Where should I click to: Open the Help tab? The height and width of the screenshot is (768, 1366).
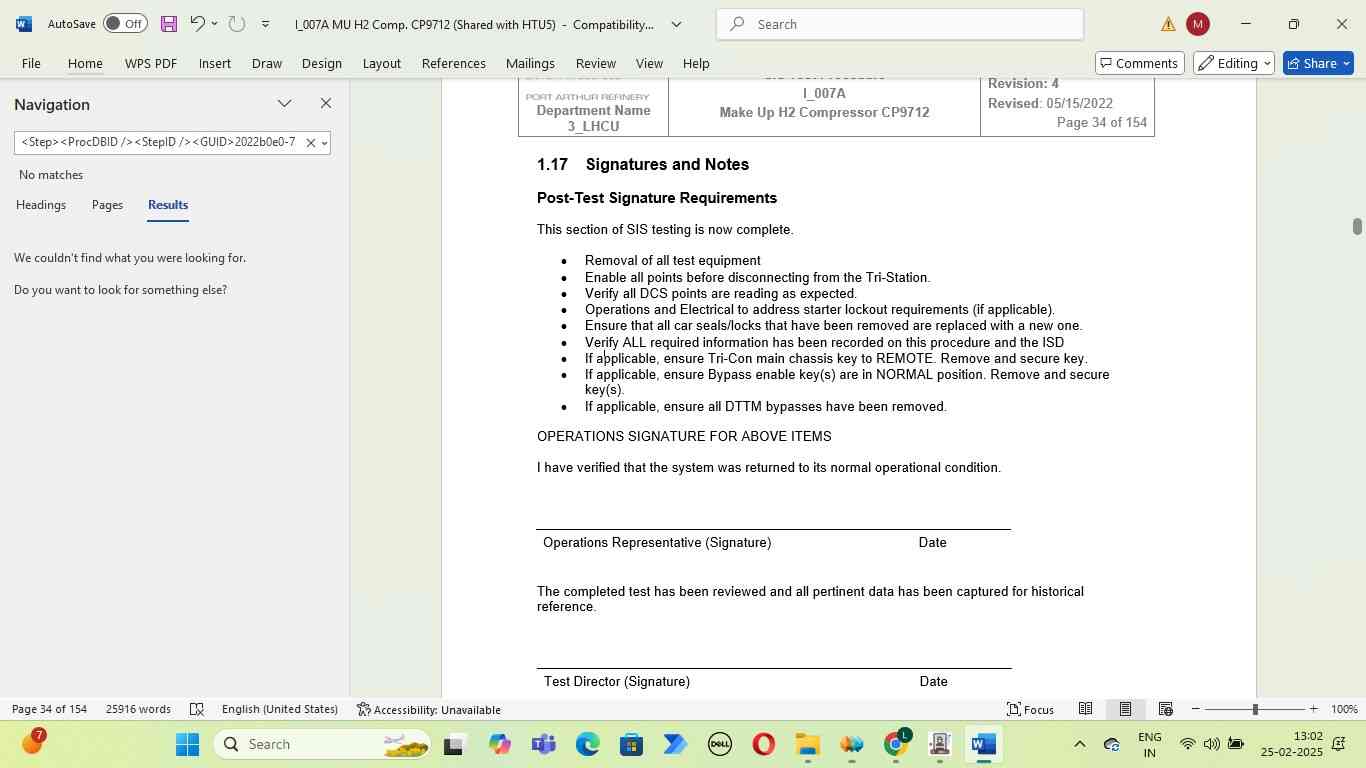click(696, 63)
